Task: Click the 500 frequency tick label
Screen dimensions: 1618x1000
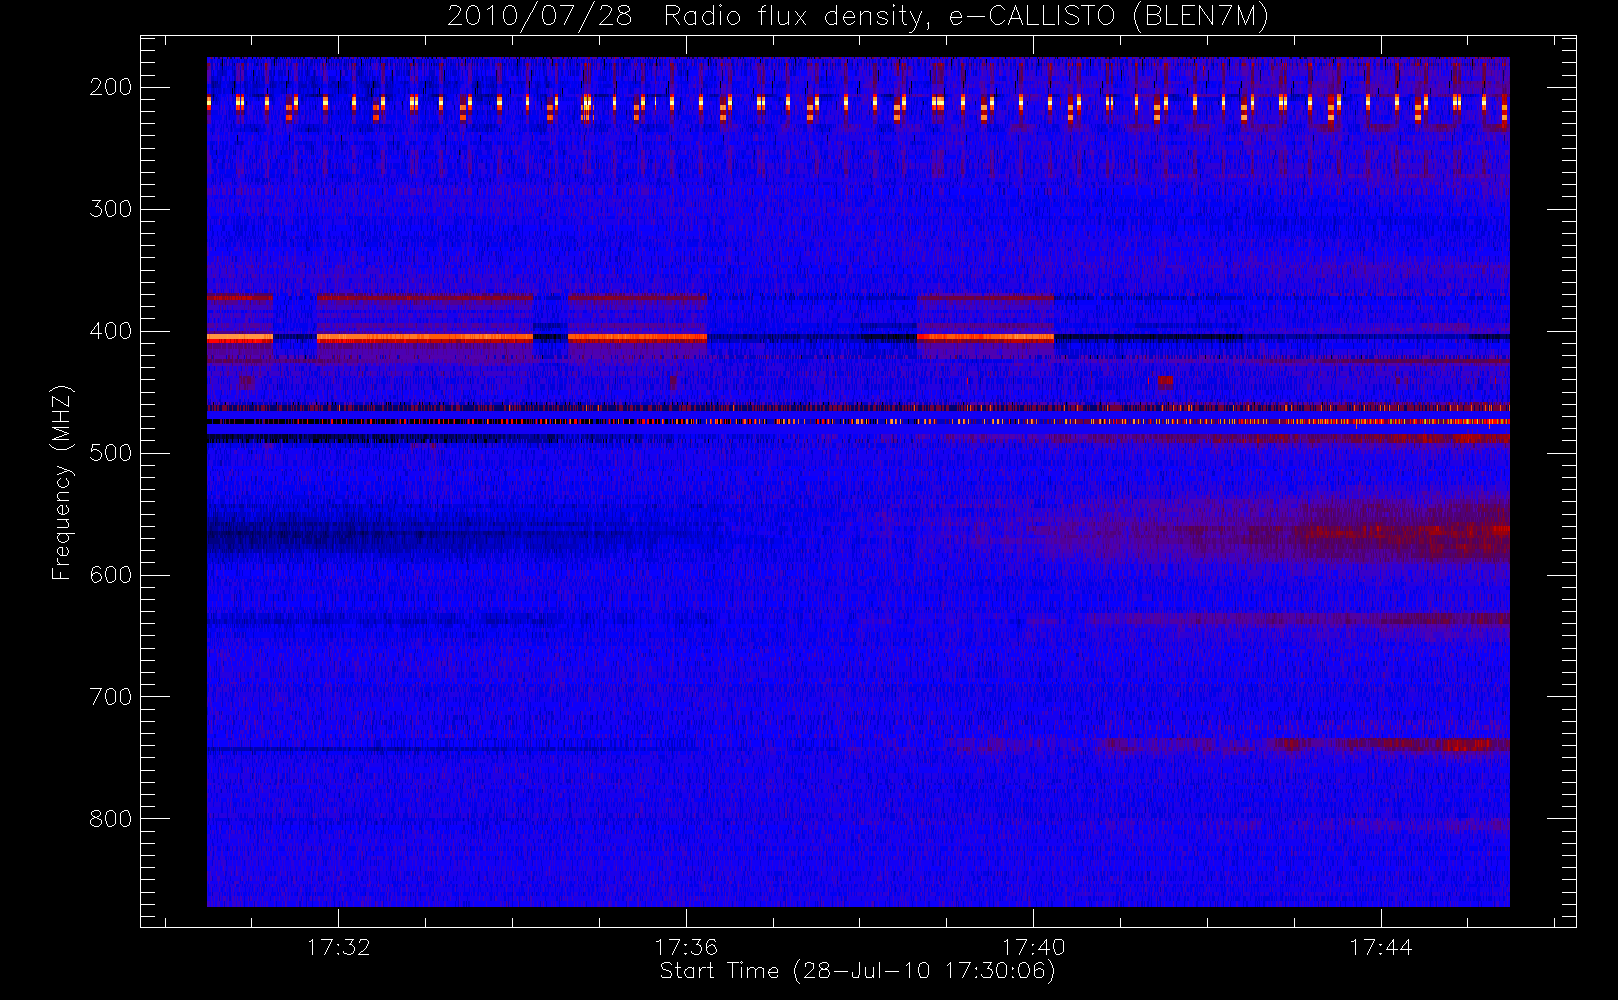Action: pyautogui.click(x=111, y=453)
